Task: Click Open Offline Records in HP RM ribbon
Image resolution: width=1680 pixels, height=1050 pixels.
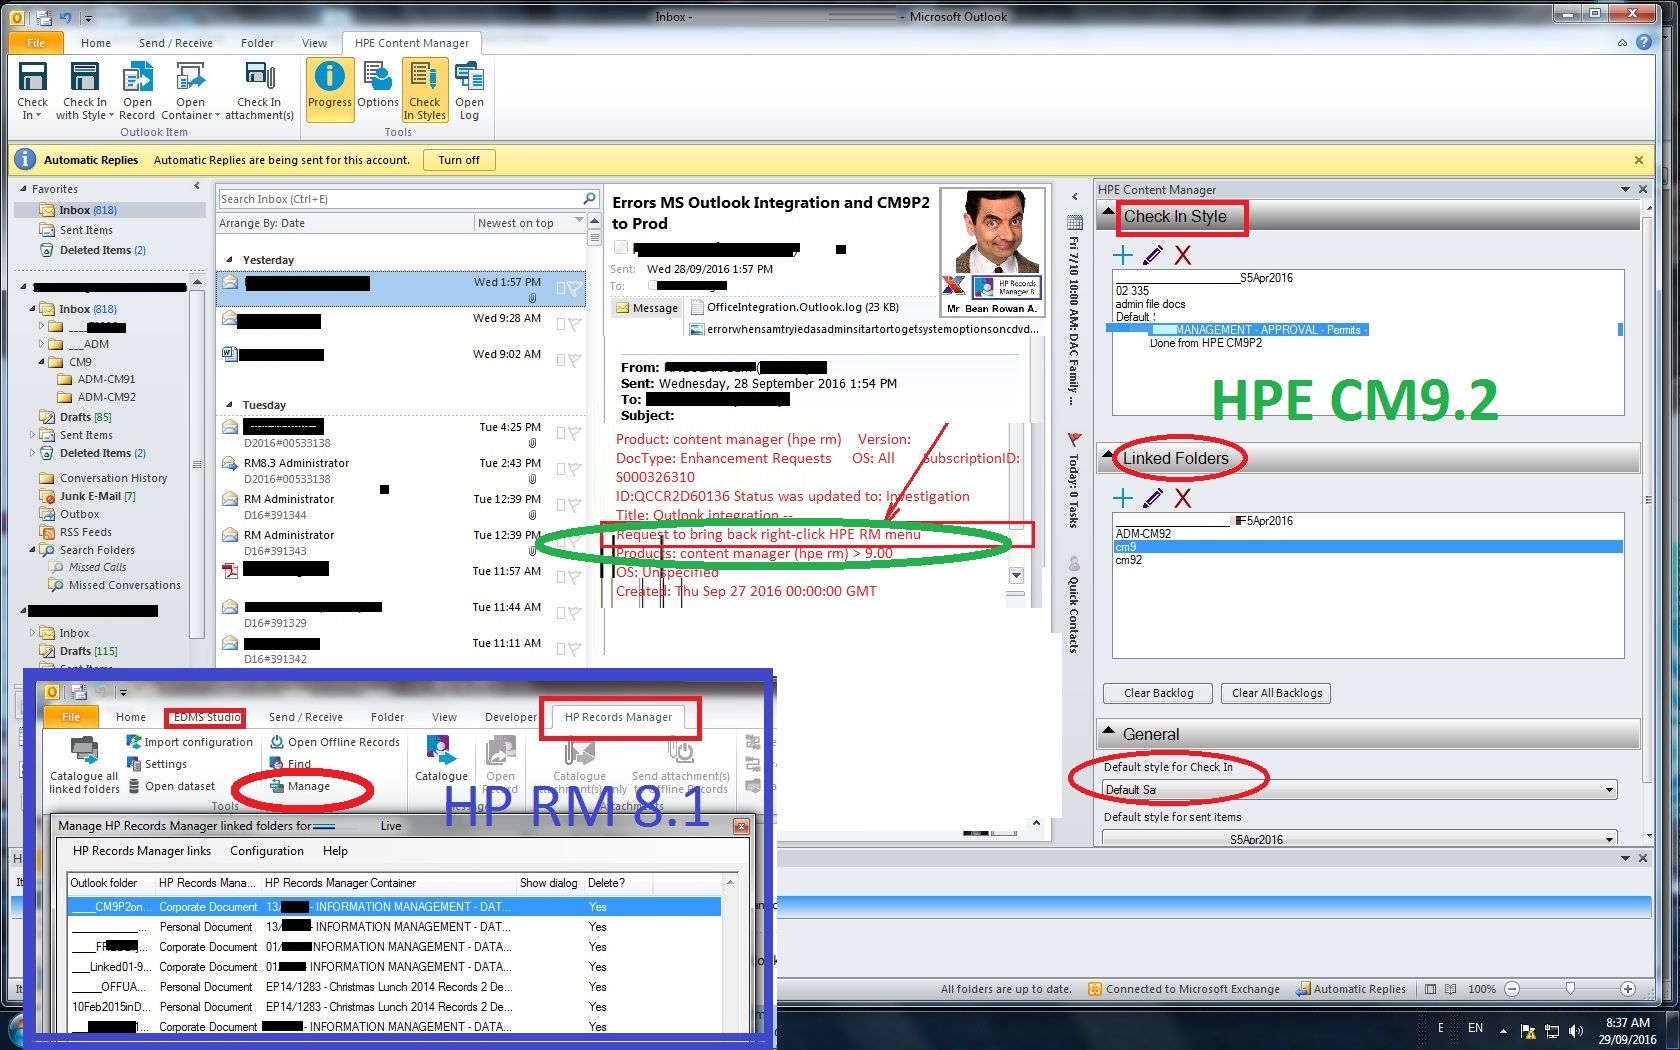Action: [x=335, y=742]
